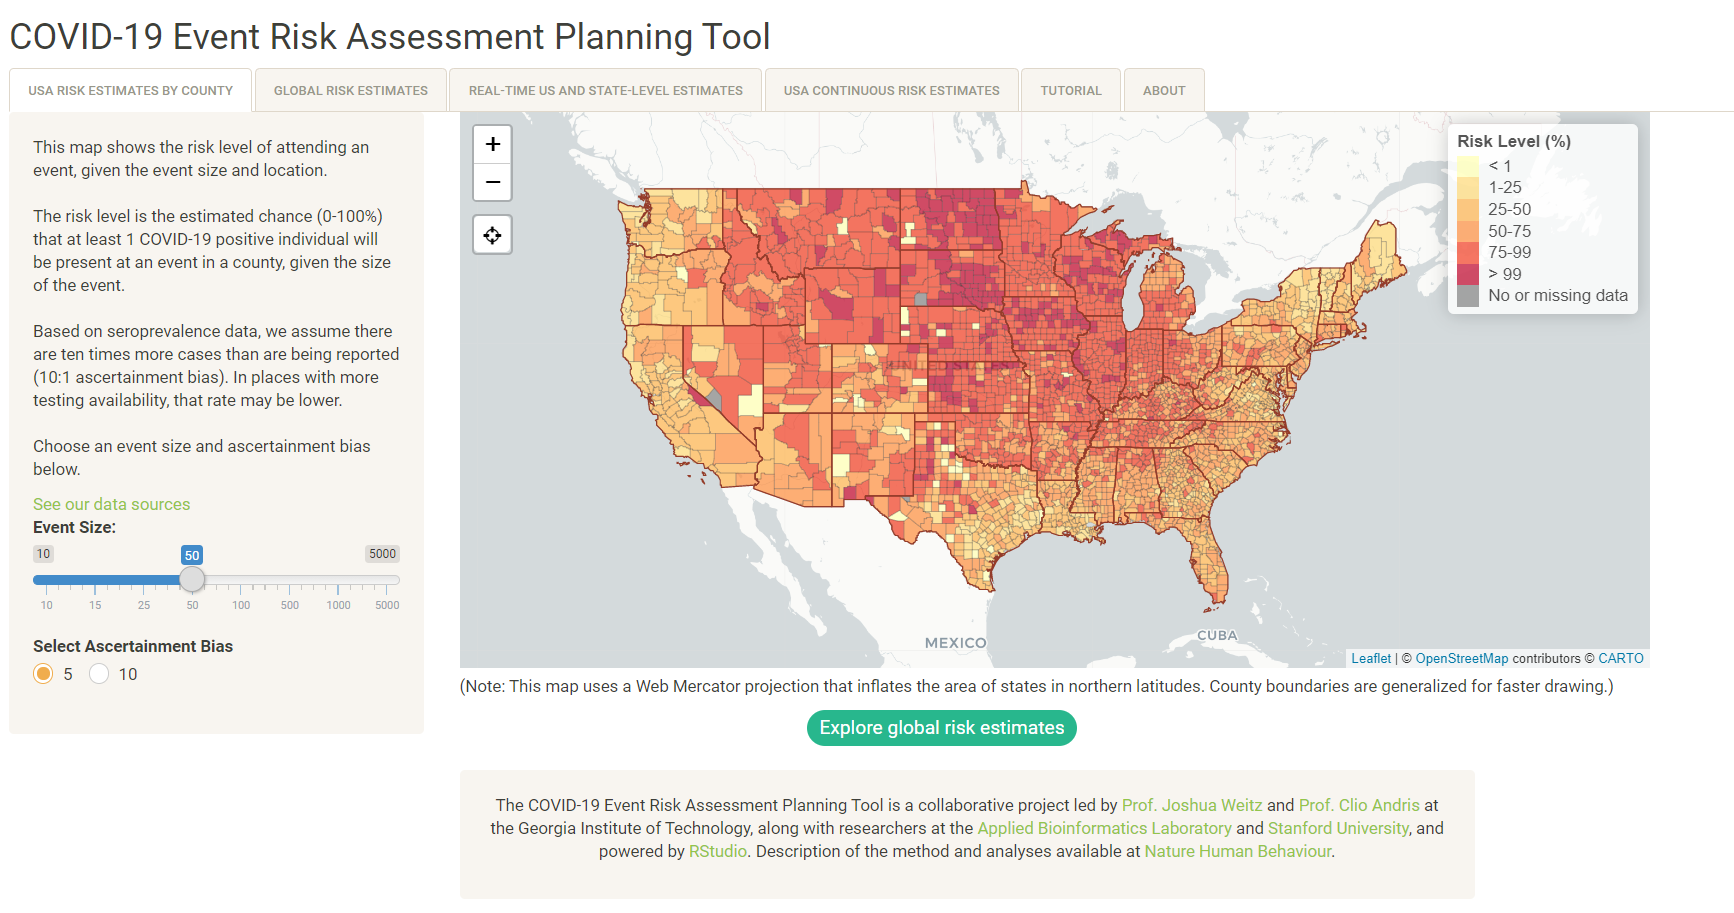
Task: Click slider track at 1000 tick
Action: click(338, 580)
